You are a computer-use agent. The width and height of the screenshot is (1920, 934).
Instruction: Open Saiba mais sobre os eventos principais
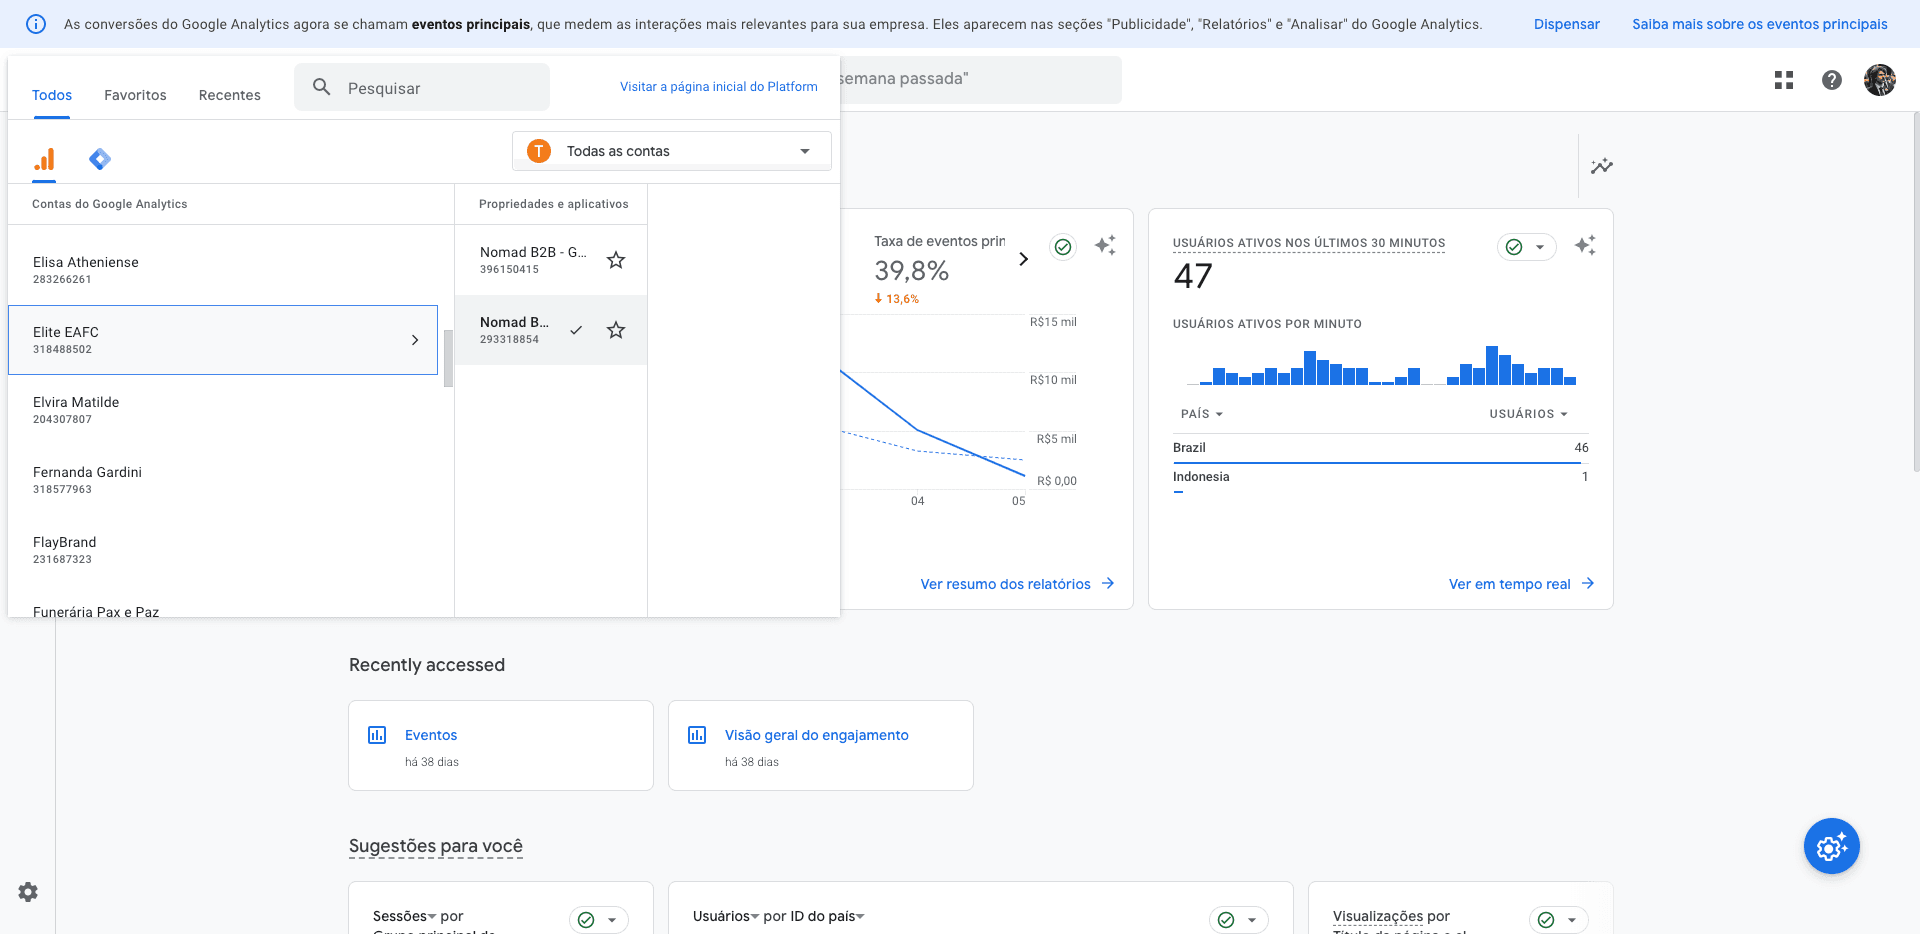pyautogui.click(x=1760, y=24)
